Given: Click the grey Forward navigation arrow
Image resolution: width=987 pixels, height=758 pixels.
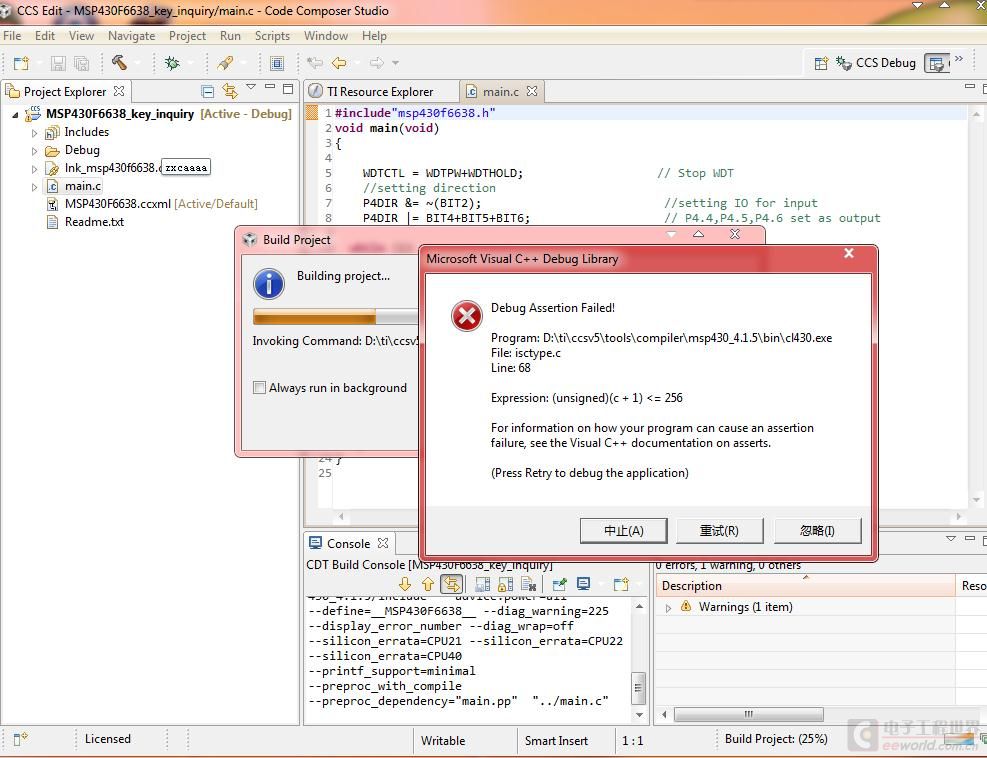Looking at the screenshot, I should click(x=376, y=63).
